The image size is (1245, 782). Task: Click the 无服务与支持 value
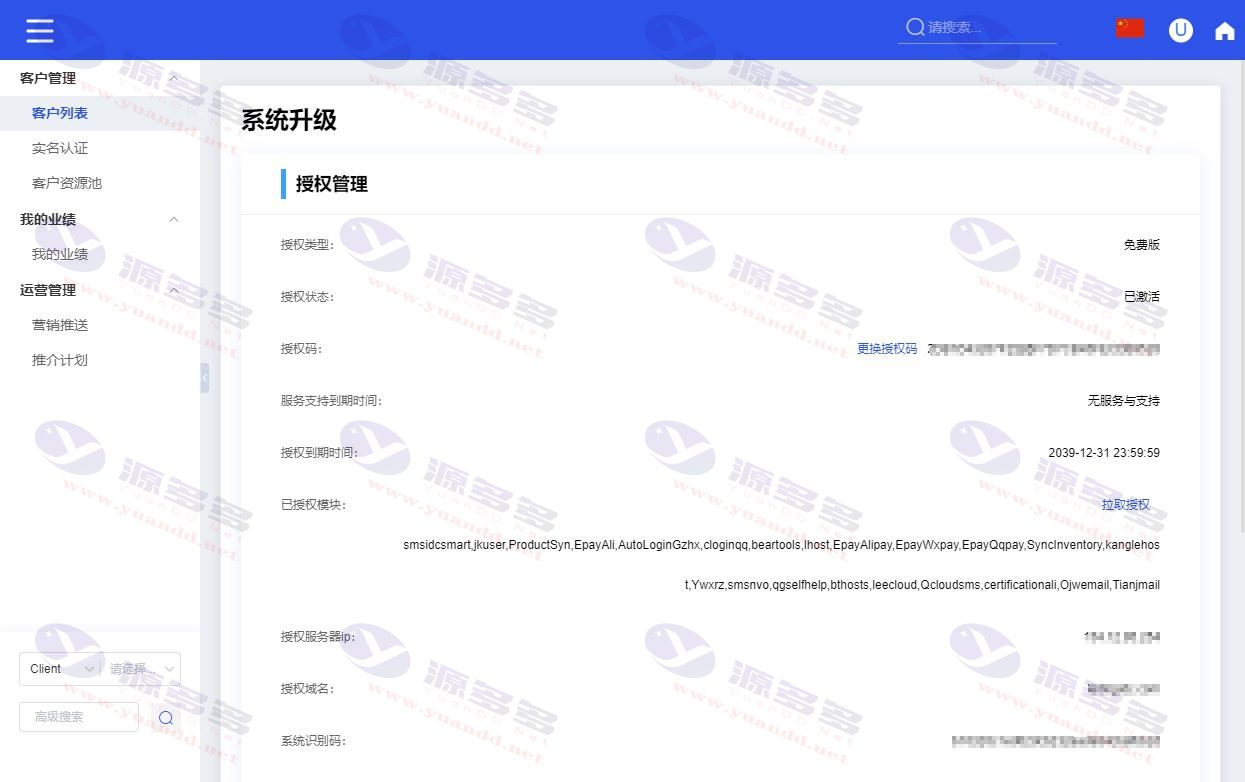[x=1124, y=401]
